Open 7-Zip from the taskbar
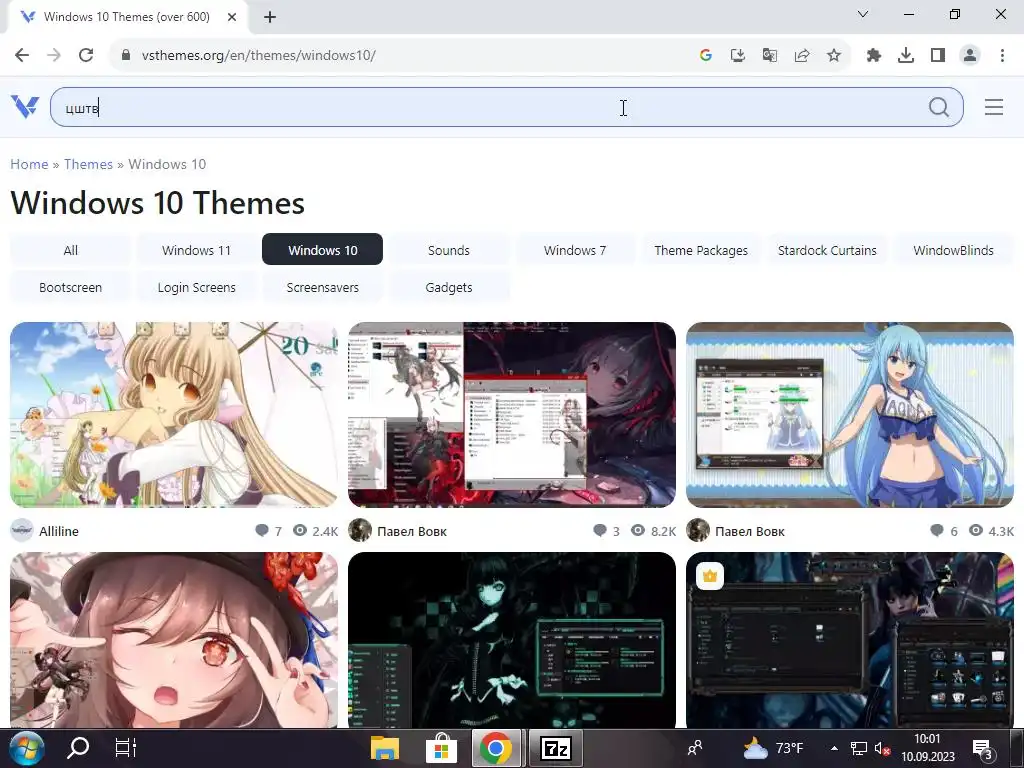 pos(555,748)
